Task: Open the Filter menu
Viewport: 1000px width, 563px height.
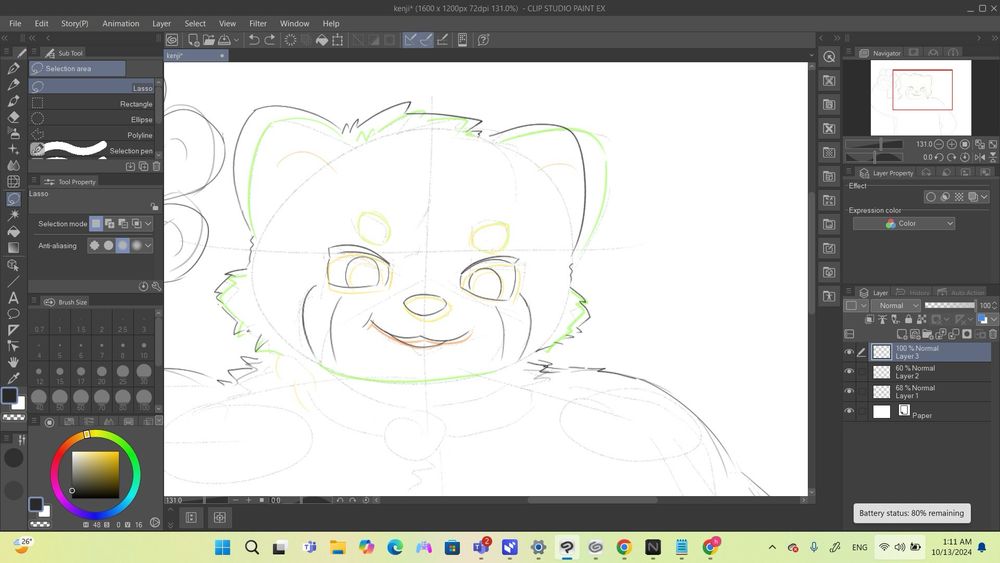Action: (258, 23)
